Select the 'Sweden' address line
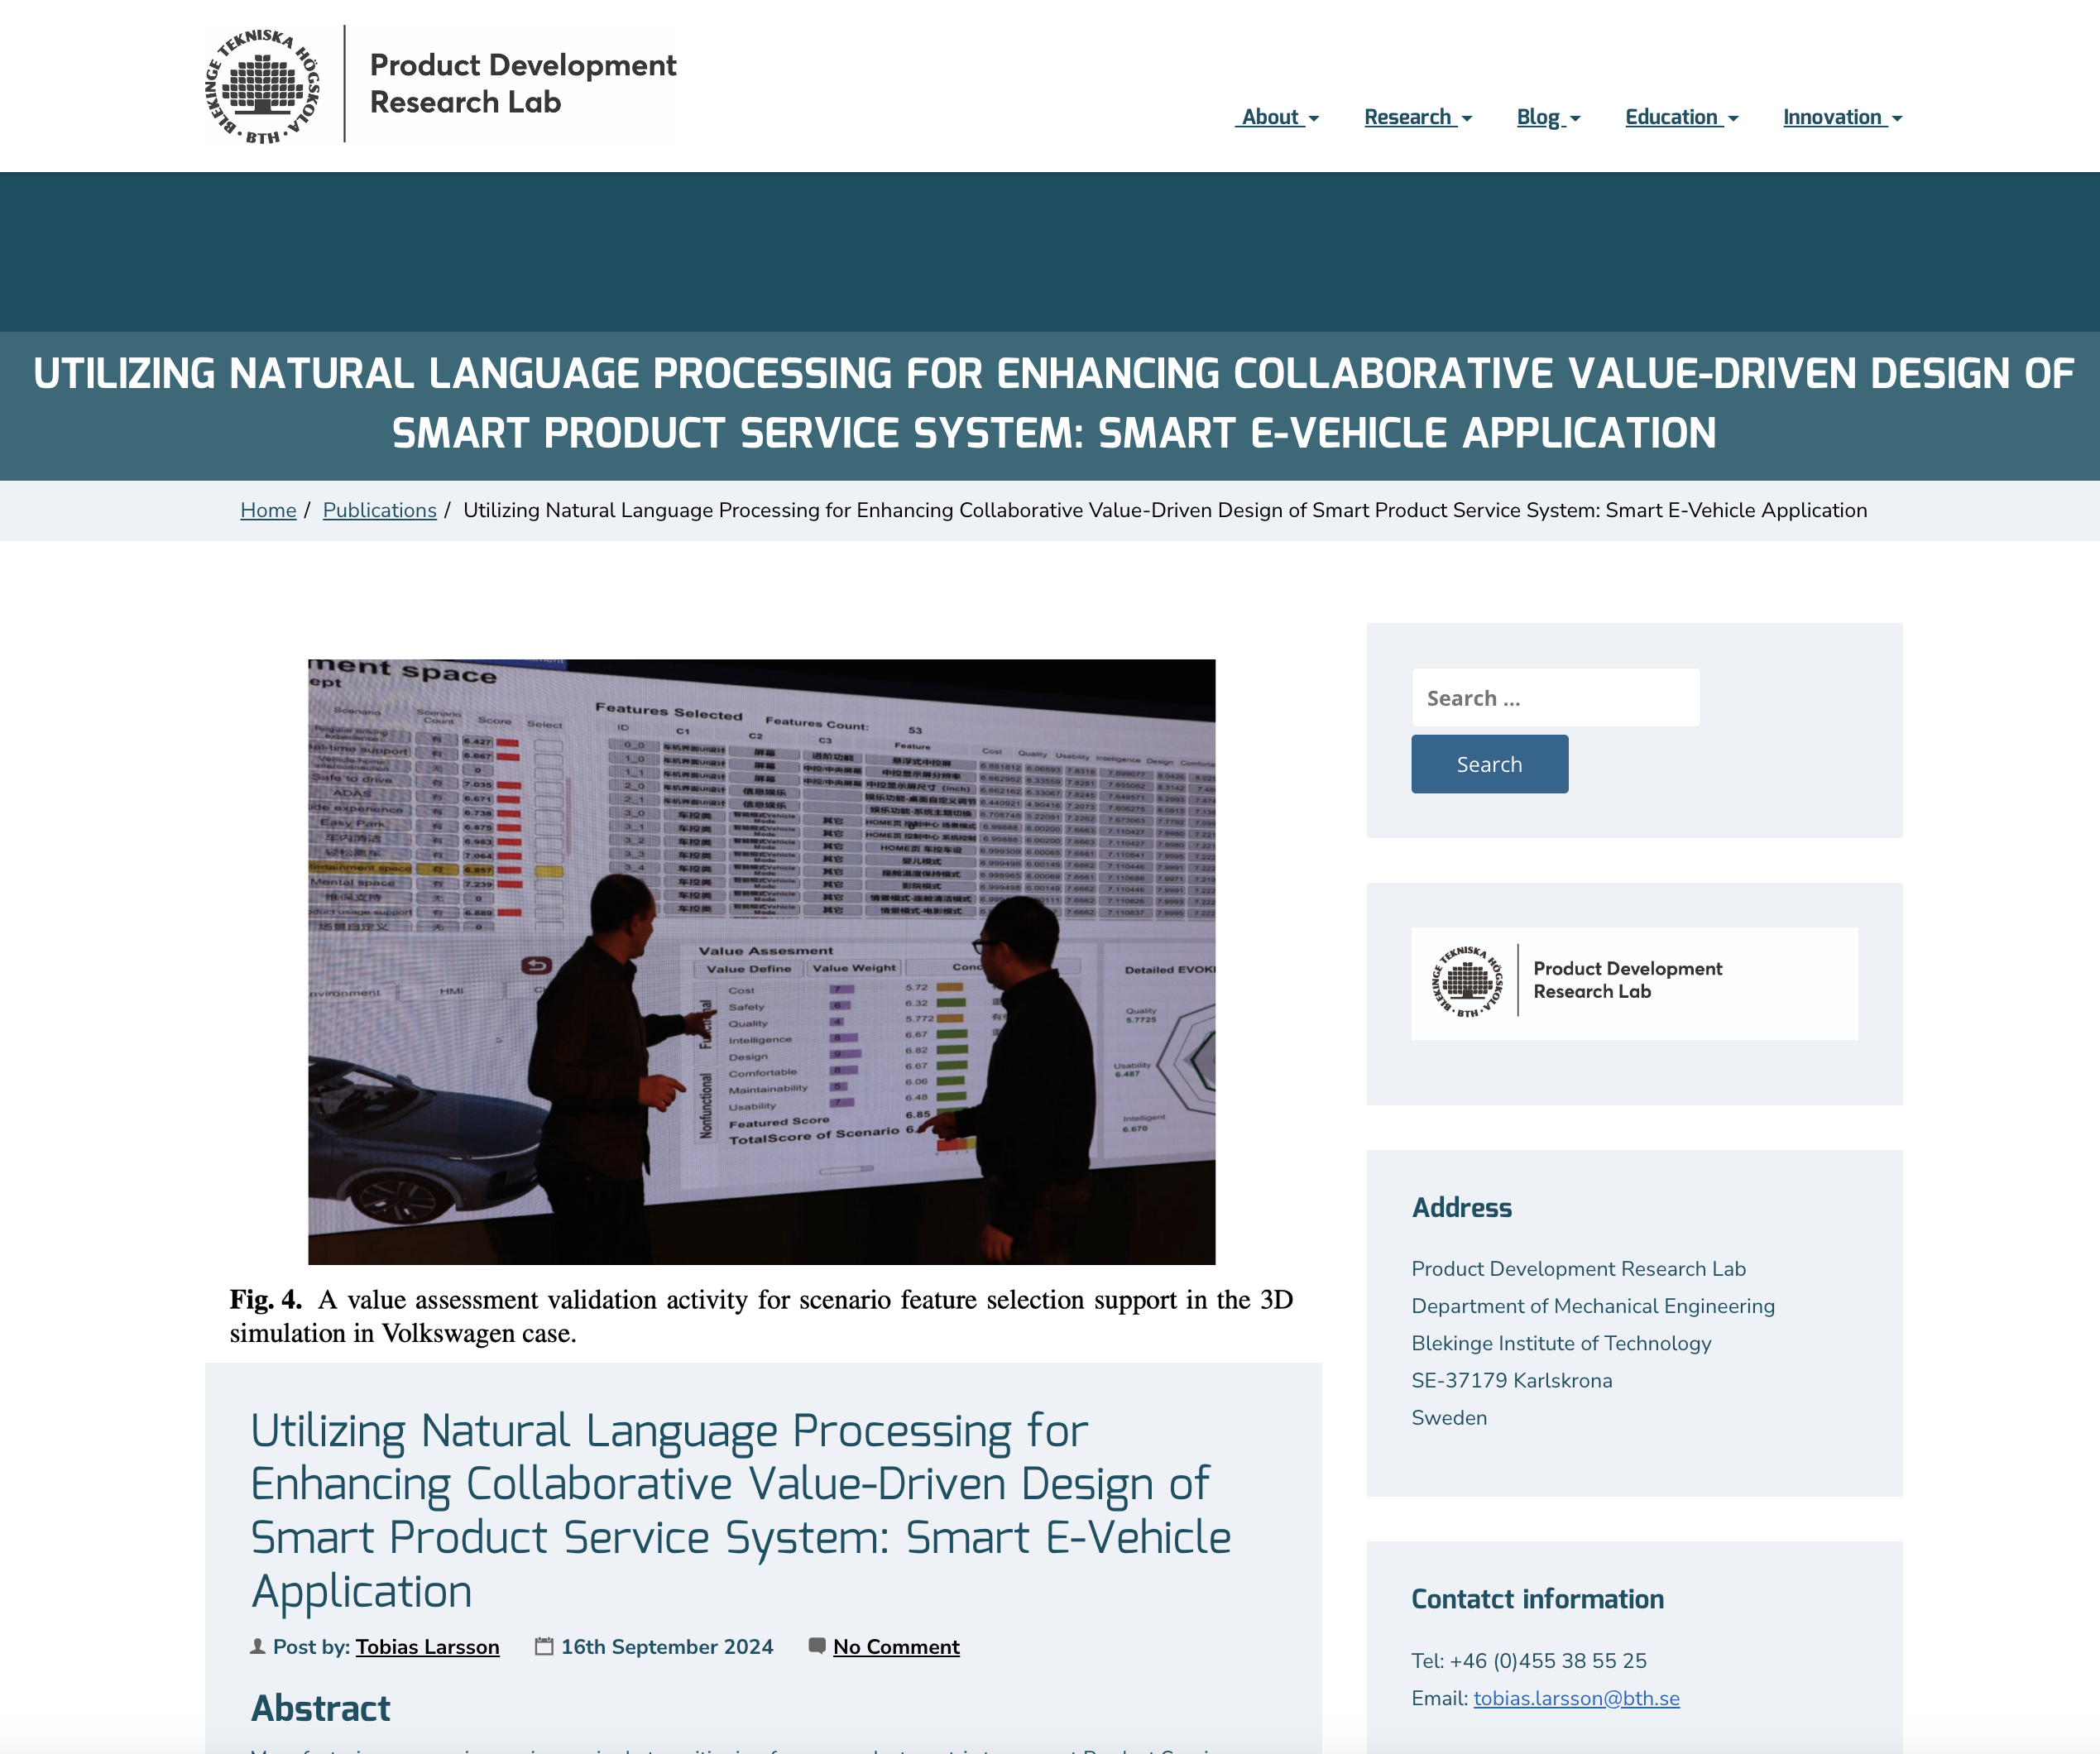The width and height of the screenshot is (2100, 1754). pyautogui.click(x=1449, y=1417)
